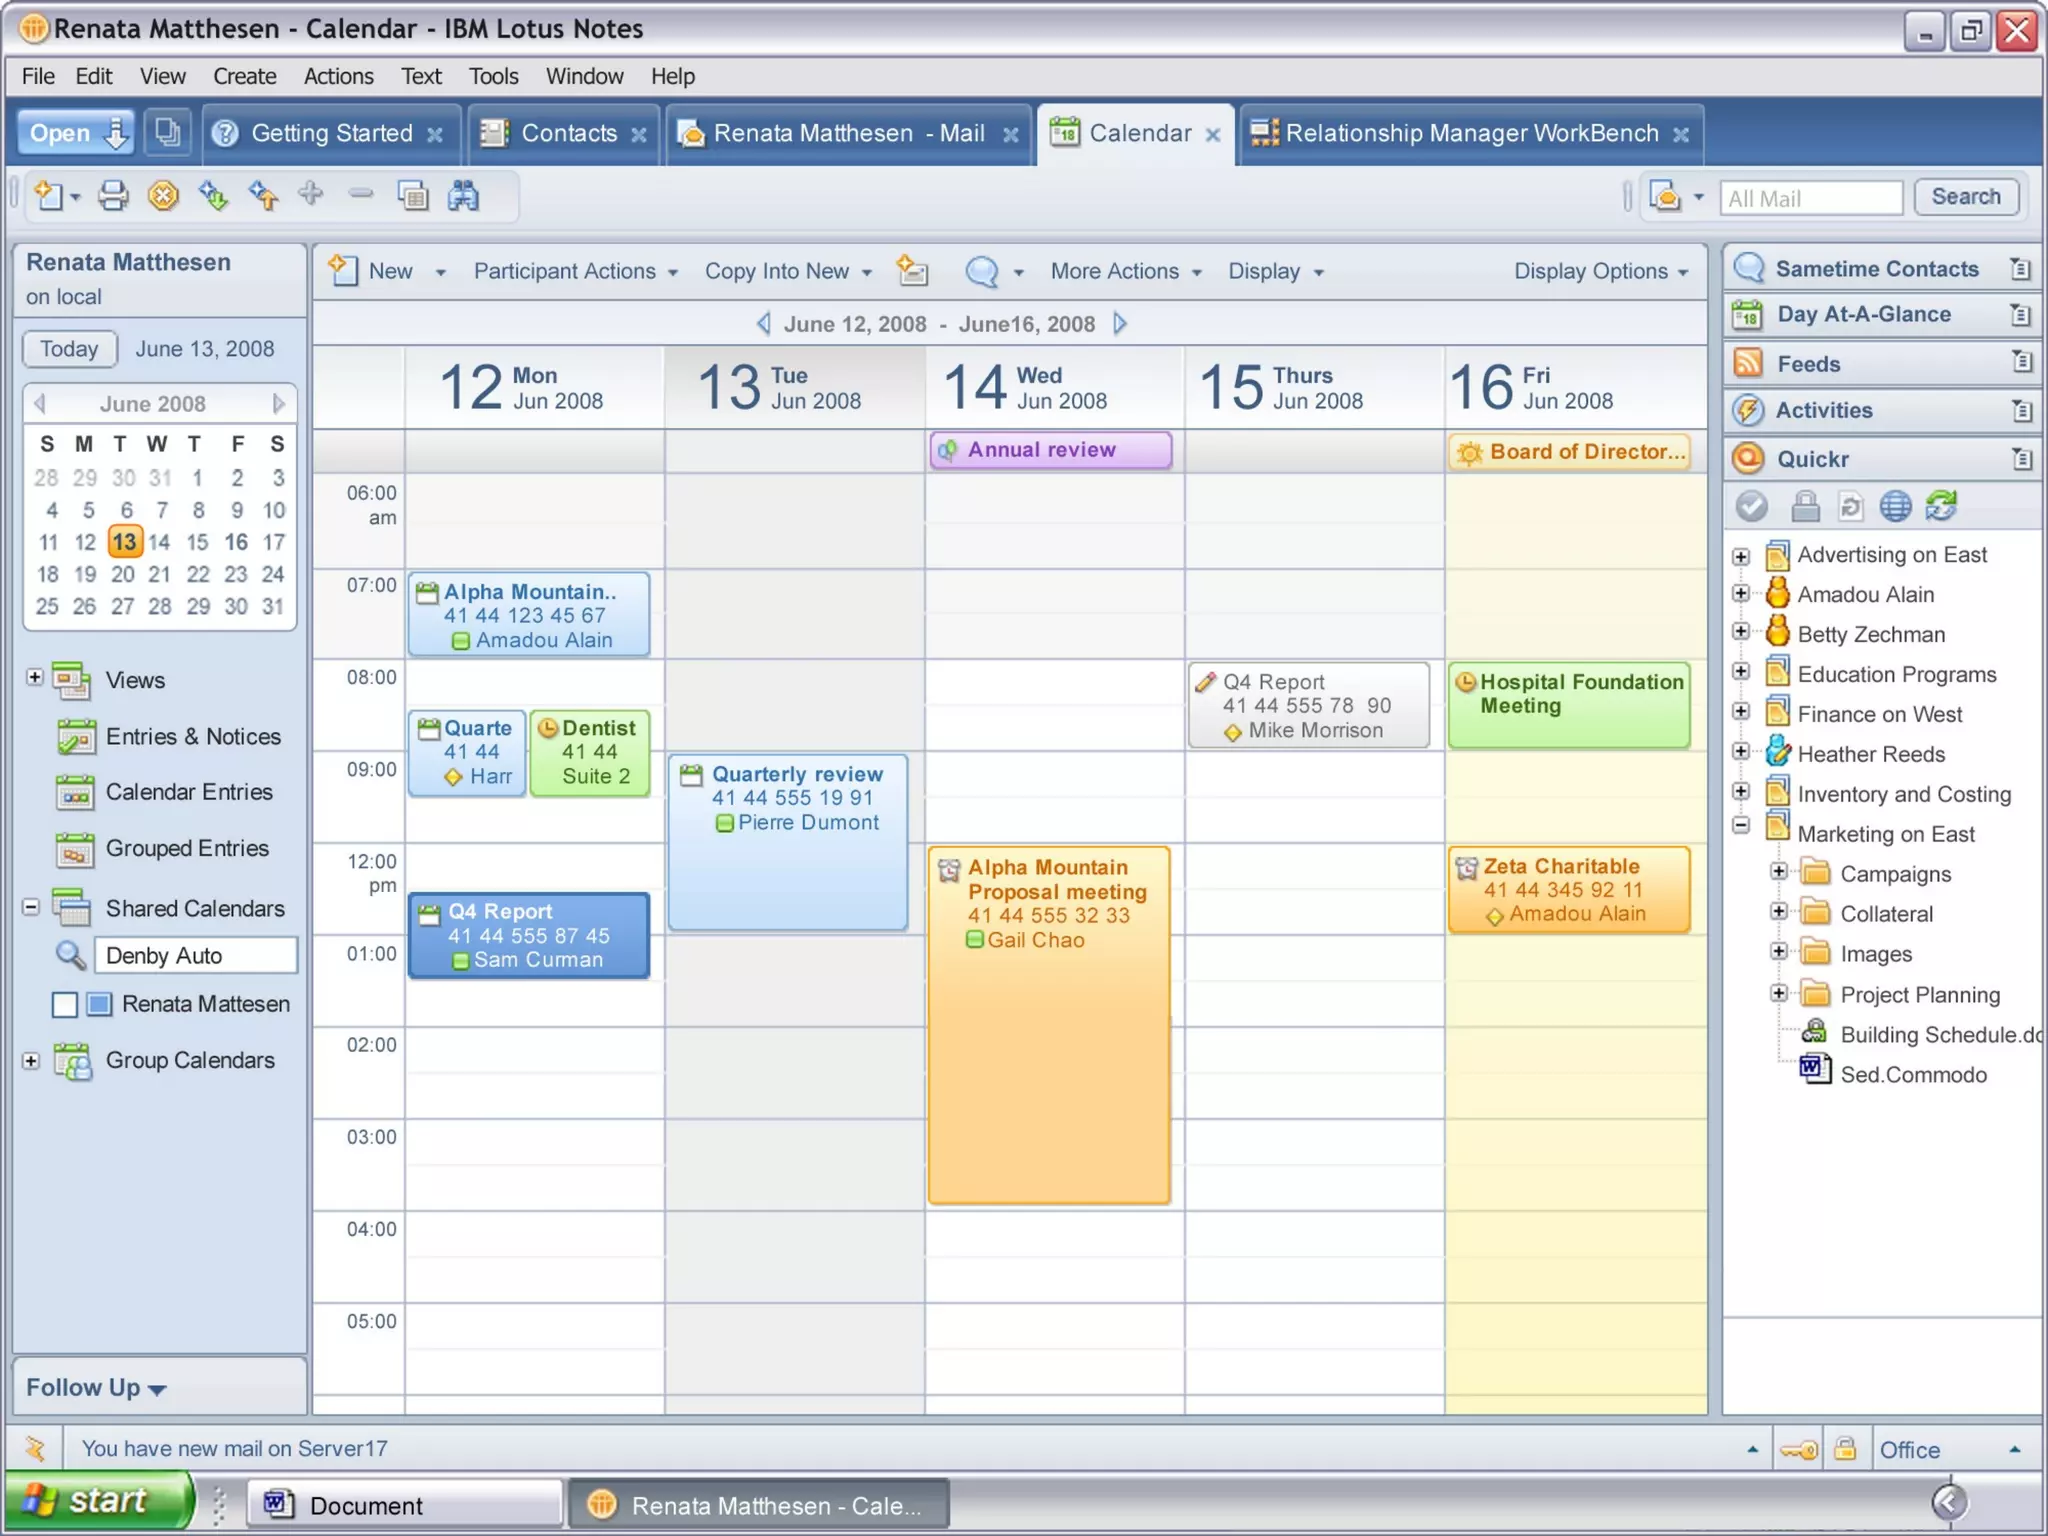Click the Entries & Notices view icon
Screen dimensions: 2048x1536
click(x=76, y=737)
